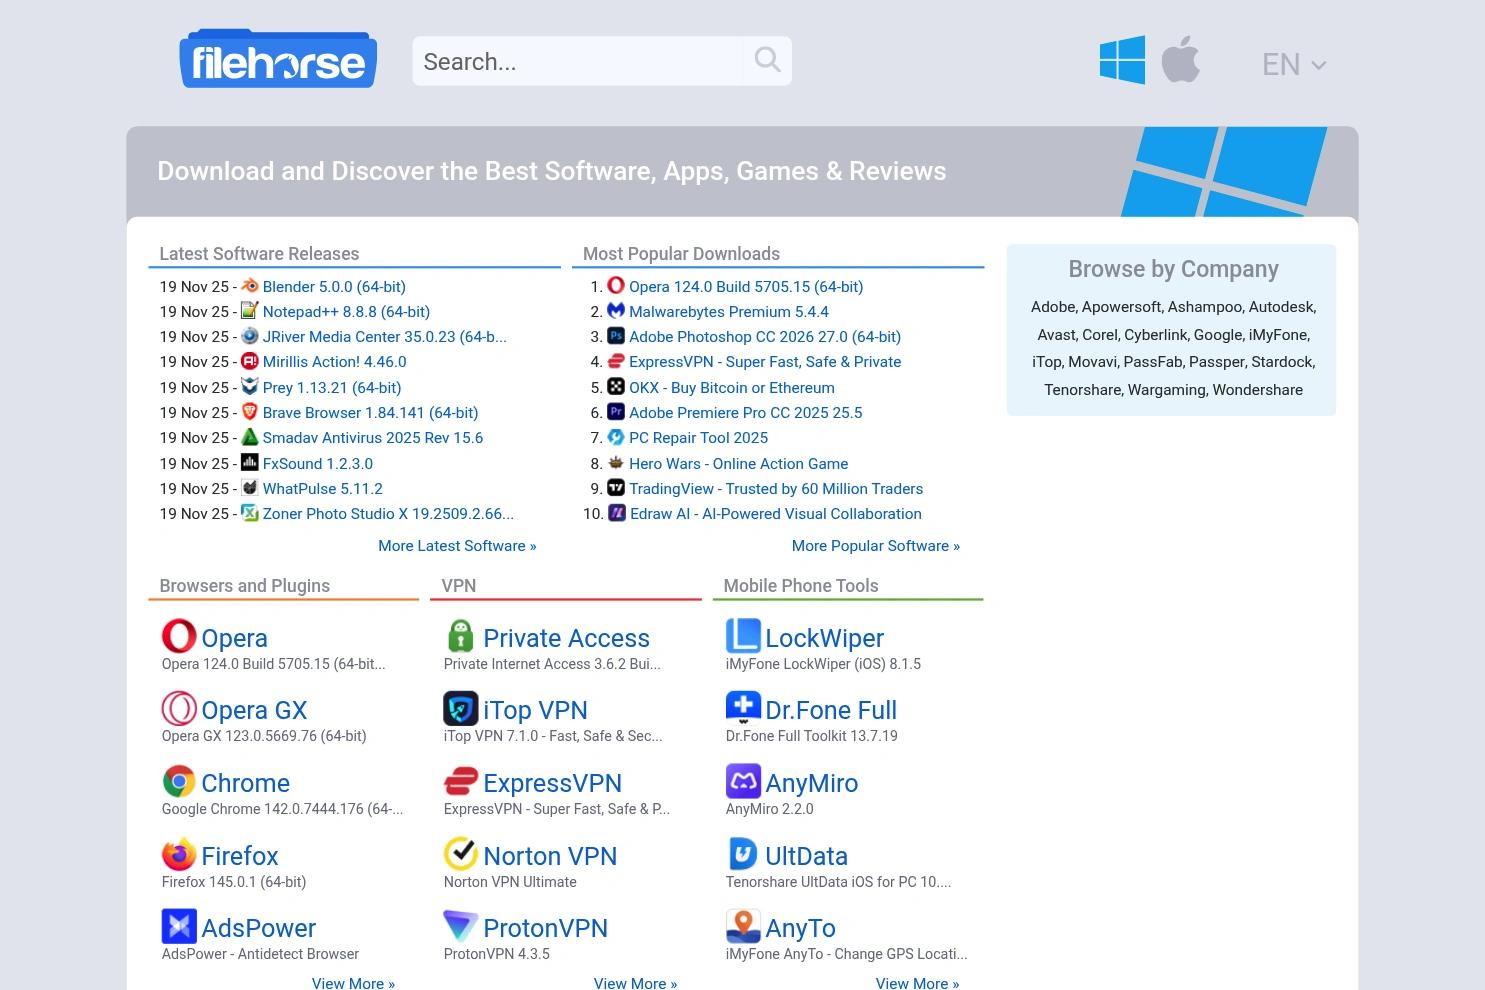Open PC Repair Tool 2025 link
Image resolution: width=1485 pixels, height=990 pixels.
click(x=699, y=438)
